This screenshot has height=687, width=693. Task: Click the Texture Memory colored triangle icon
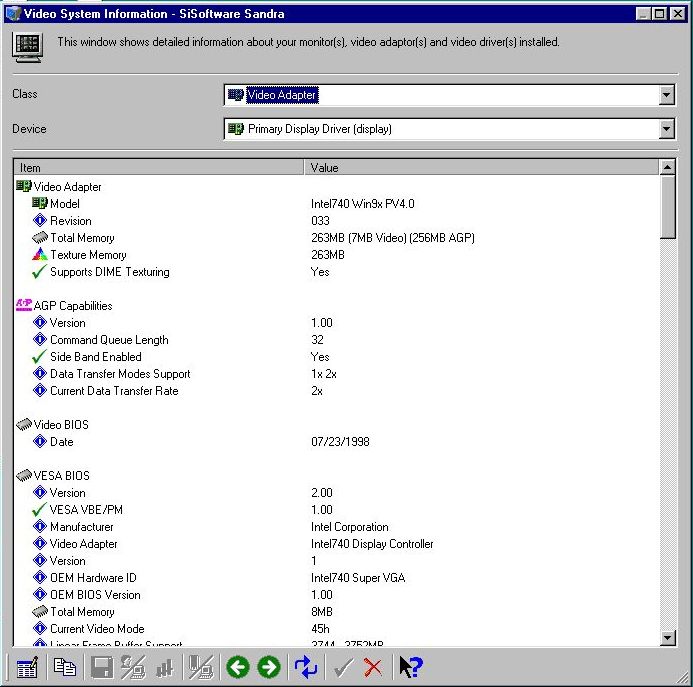click(x=40, y=254)
